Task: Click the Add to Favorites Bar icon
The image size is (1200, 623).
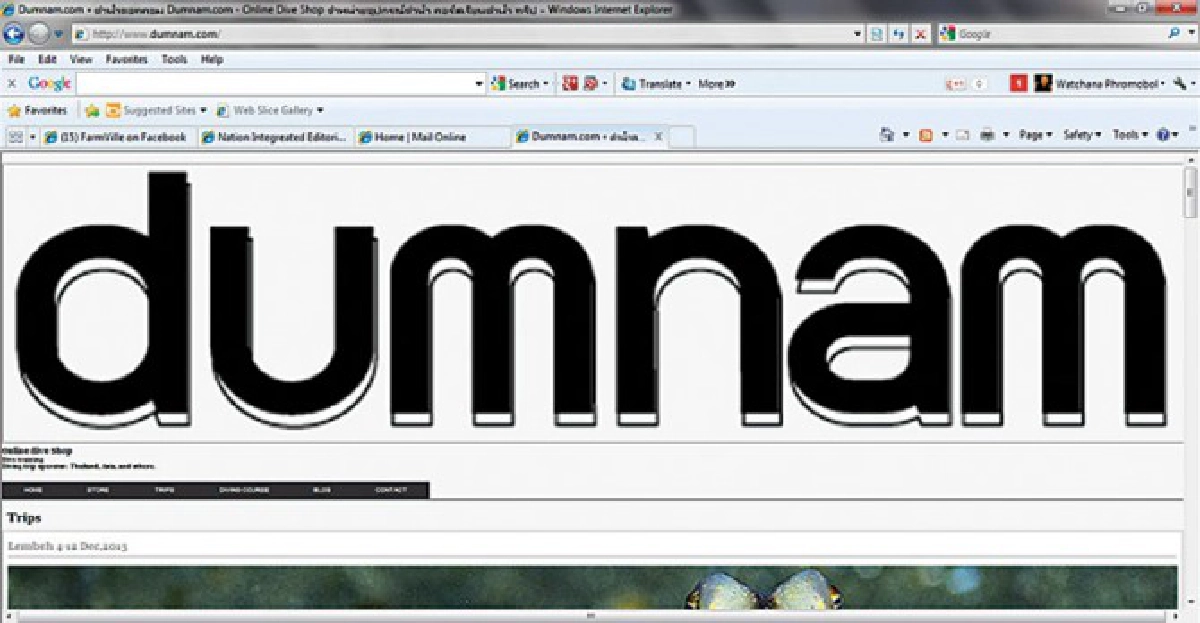Action: pyautogui.click(x=92, y=110)
